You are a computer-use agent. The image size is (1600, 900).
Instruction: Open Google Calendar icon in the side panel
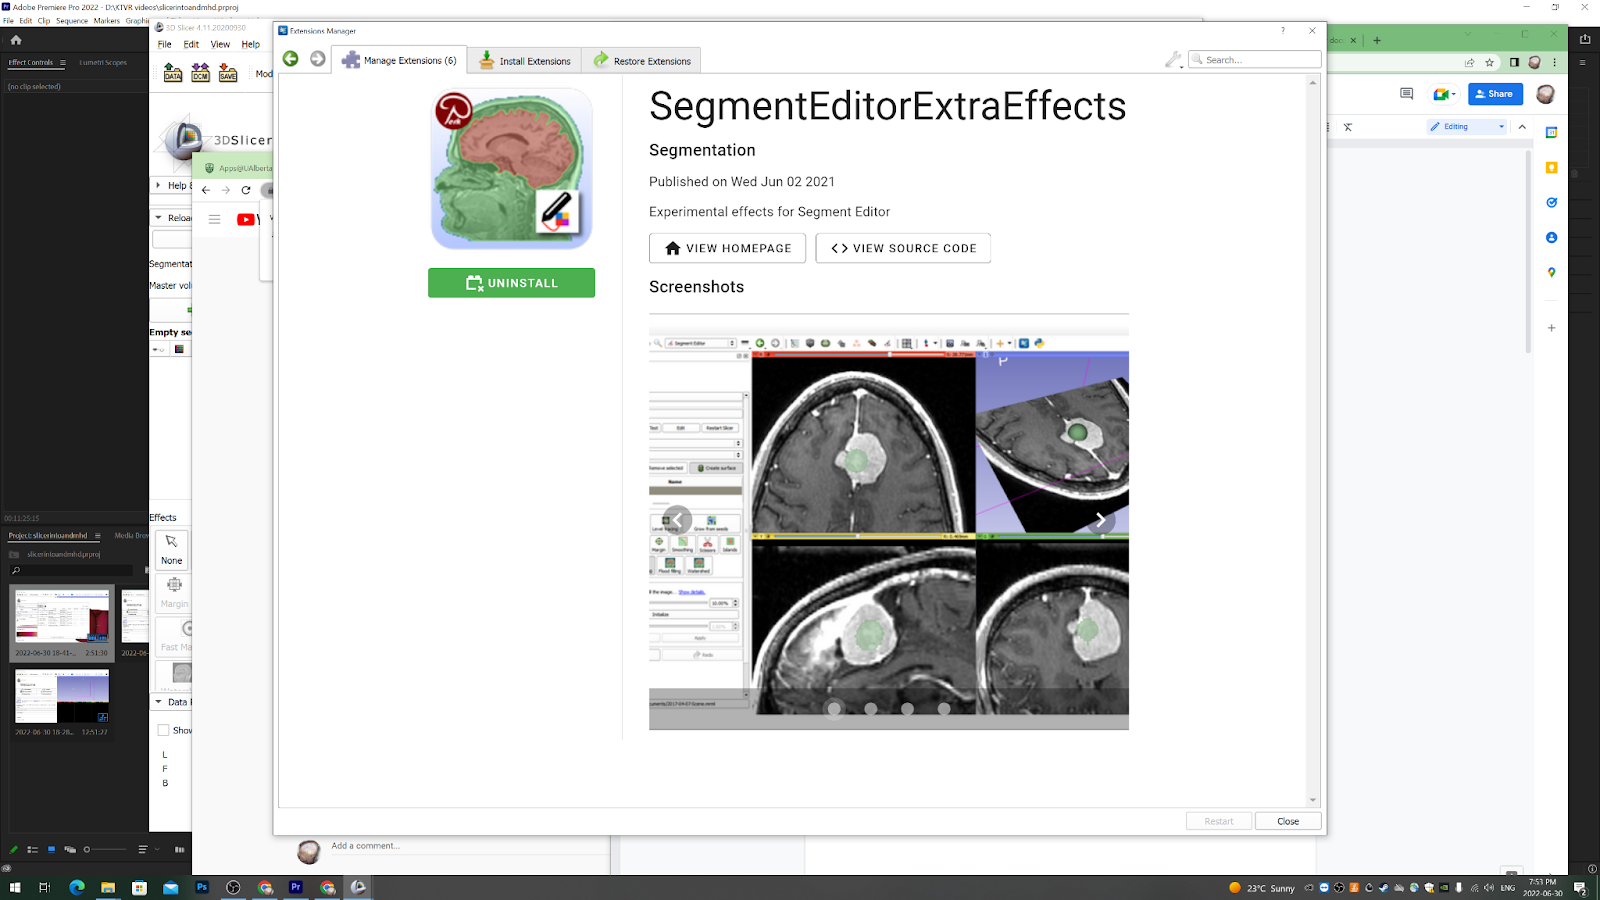tap(1552, 132)
